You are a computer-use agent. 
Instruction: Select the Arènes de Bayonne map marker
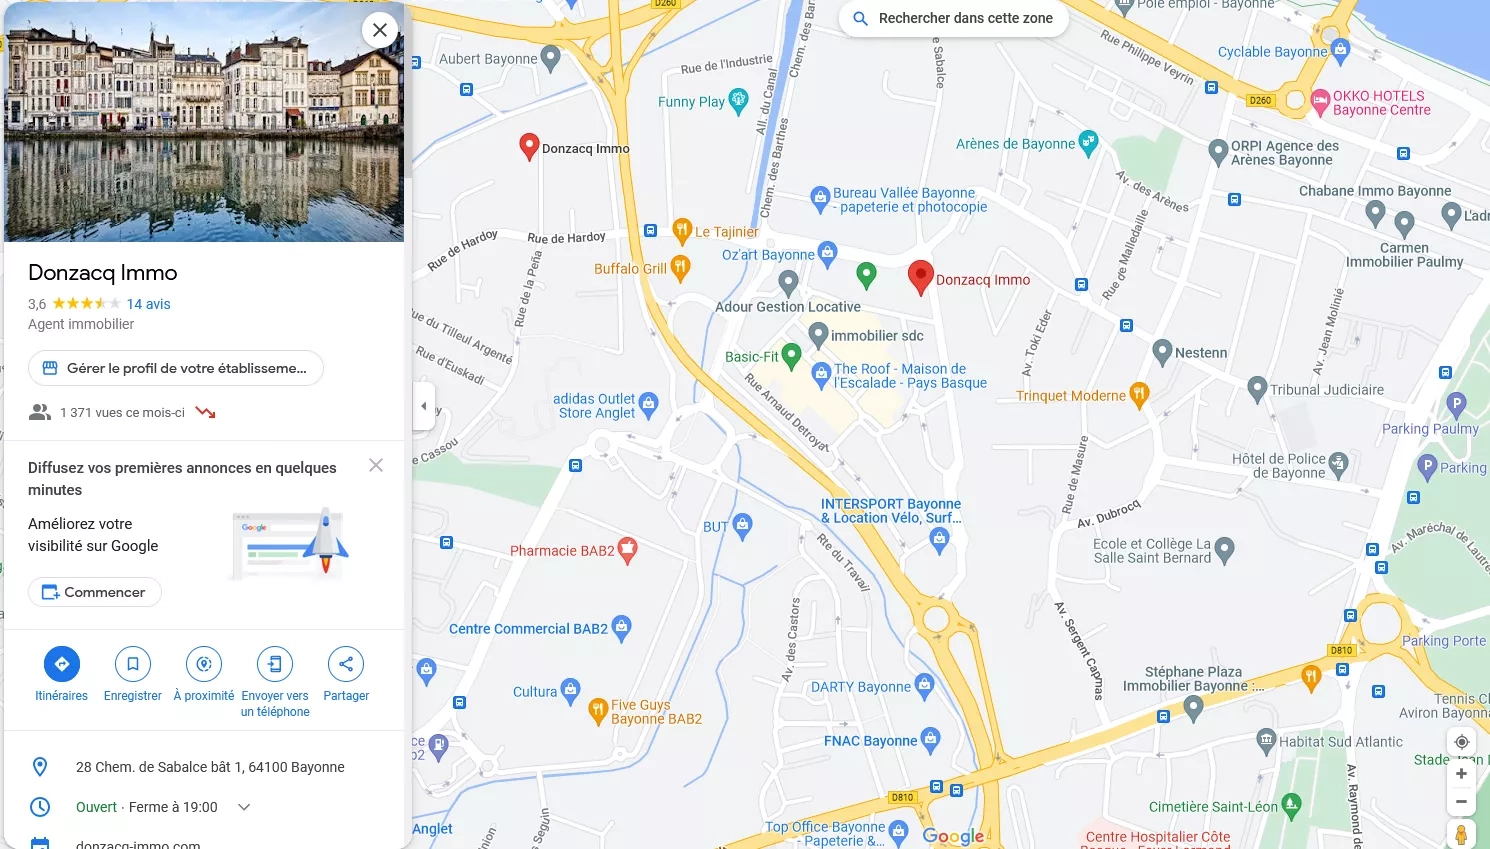pyautogui.click(x=1088, y=143)
